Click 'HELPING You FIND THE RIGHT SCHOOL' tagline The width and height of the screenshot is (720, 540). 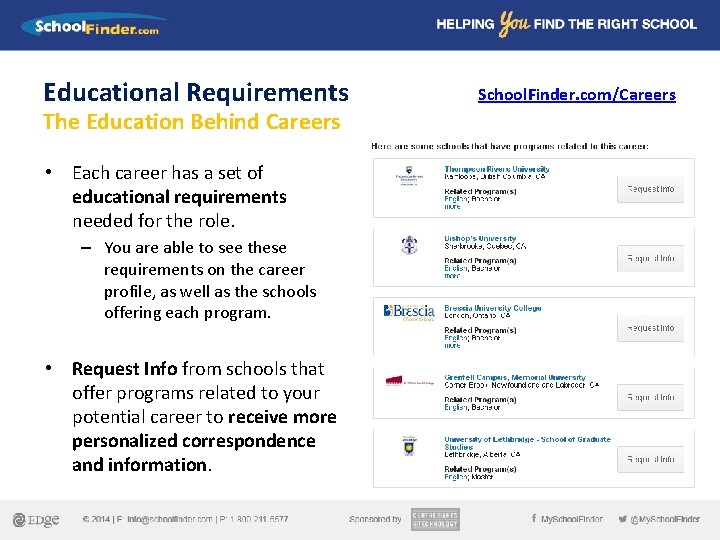click(567, 24)
